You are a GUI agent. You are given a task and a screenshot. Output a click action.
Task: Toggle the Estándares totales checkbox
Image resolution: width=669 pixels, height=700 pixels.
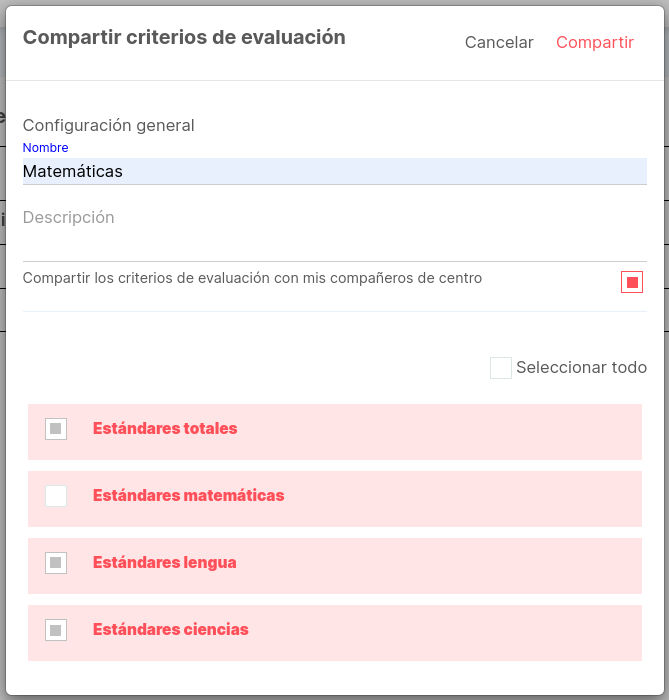click(56, 429)
